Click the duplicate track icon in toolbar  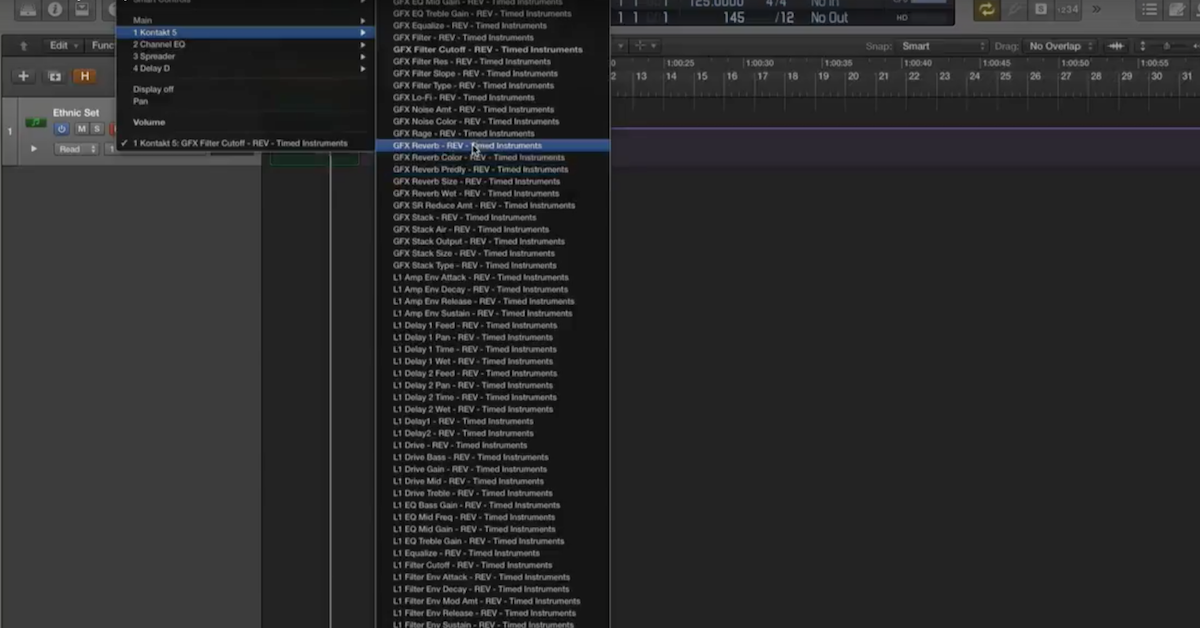[54, 76]
